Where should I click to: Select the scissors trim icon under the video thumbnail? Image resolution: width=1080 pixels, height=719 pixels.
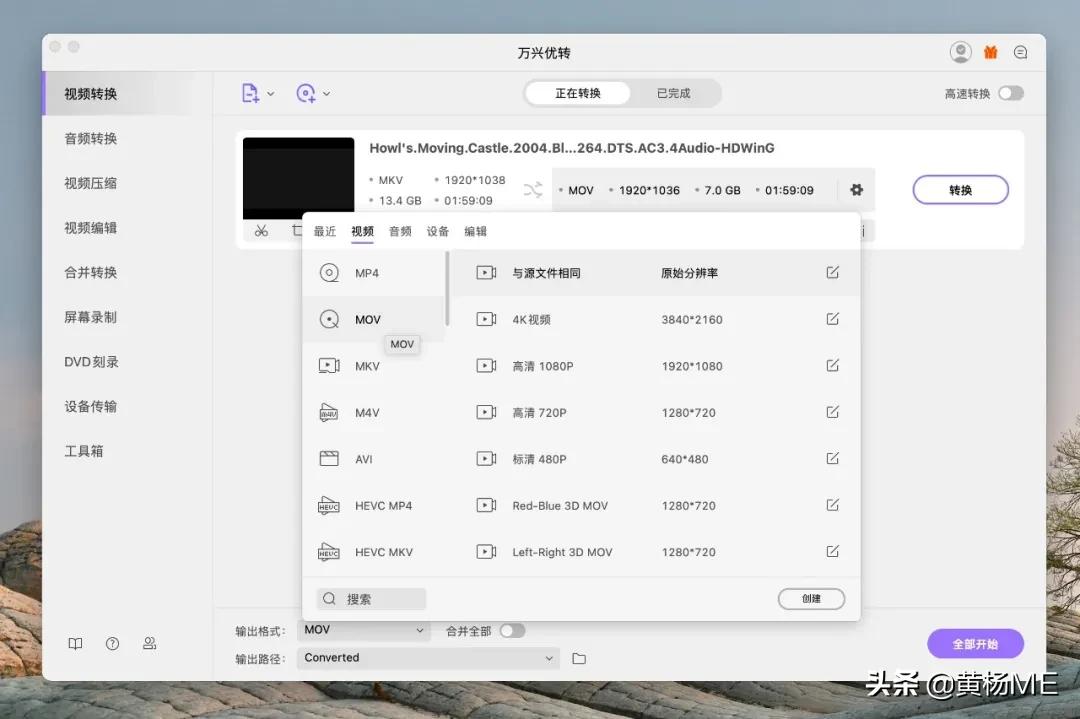pyautogui.click(x=261, y=229)
